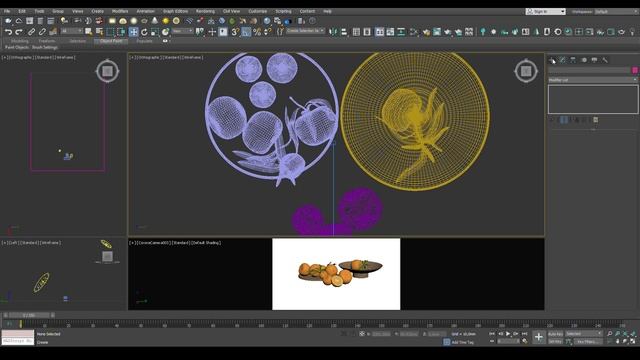Screen dimensions: 640x360
Task: Toggle the Spinner Snap button
Action: 268,32
